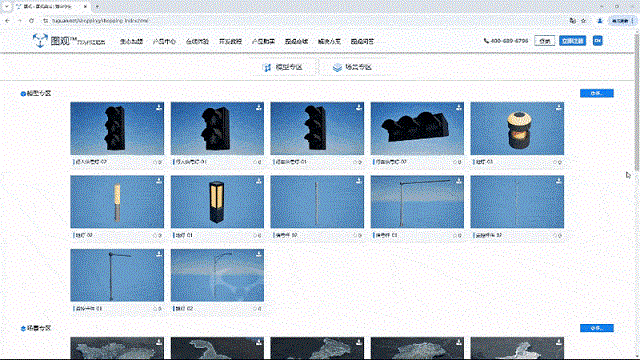Click the vertical page scrollbar

click(637, 102)
